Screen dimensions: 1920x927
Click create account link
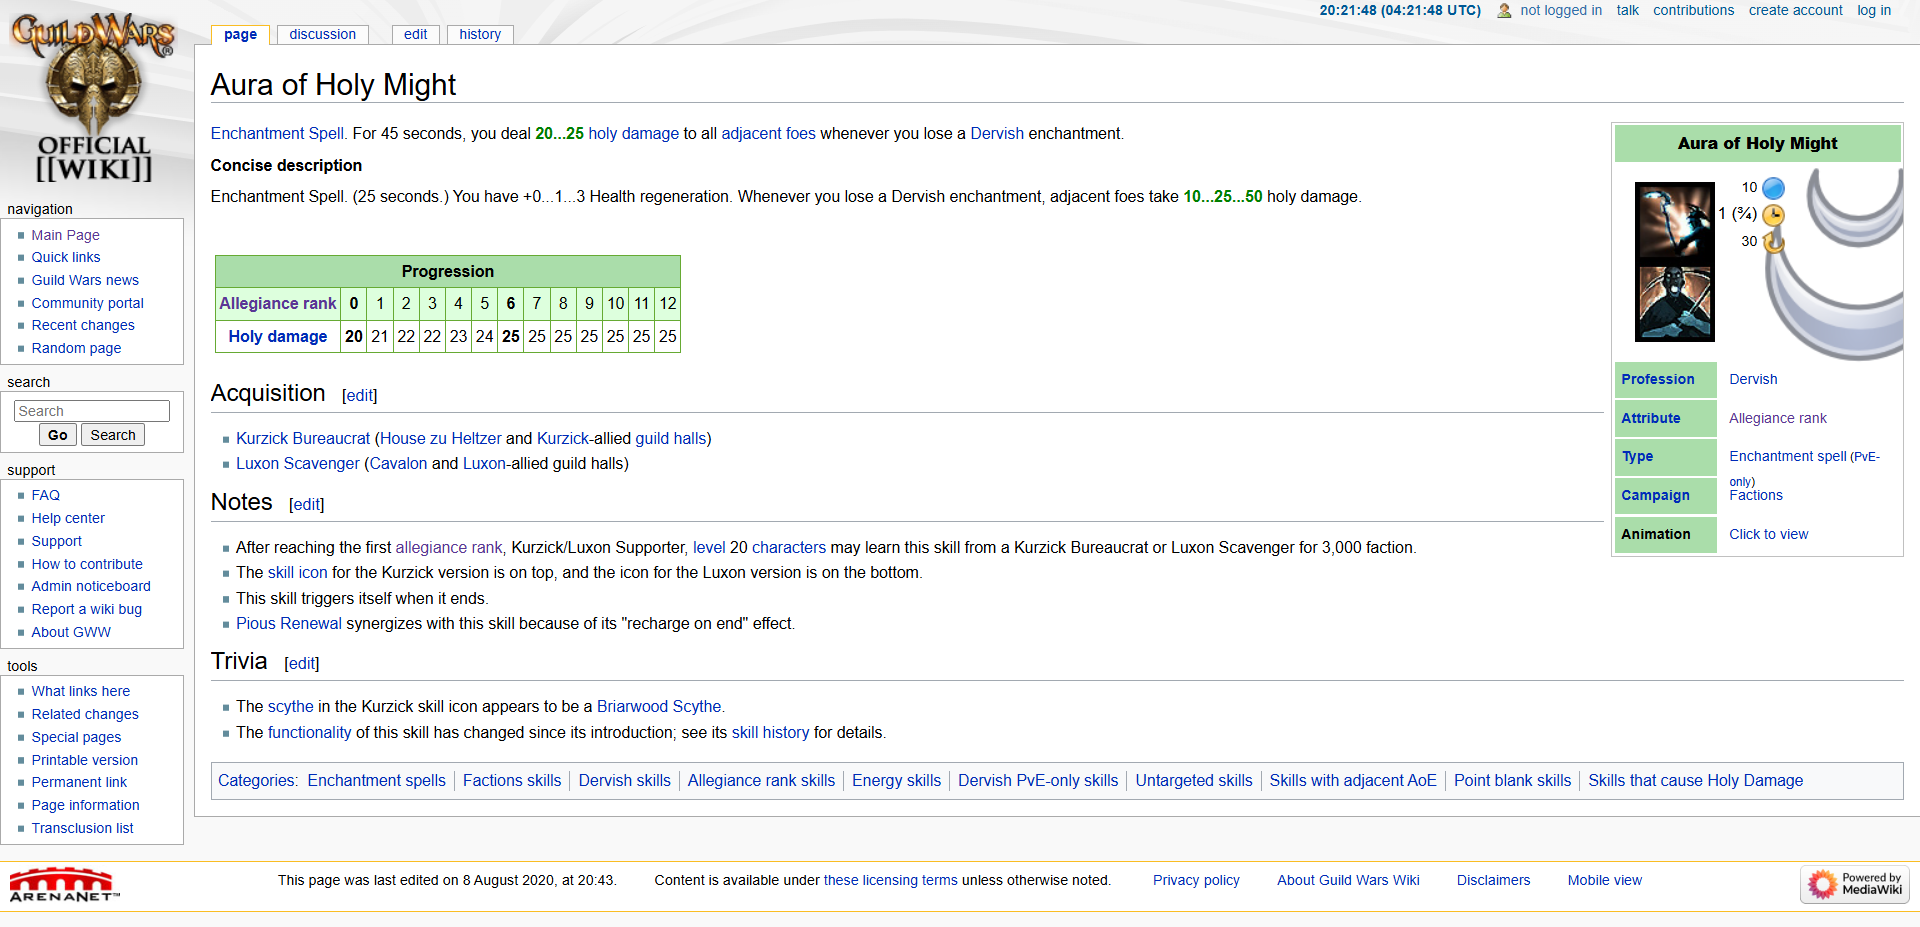point(1795,10)
